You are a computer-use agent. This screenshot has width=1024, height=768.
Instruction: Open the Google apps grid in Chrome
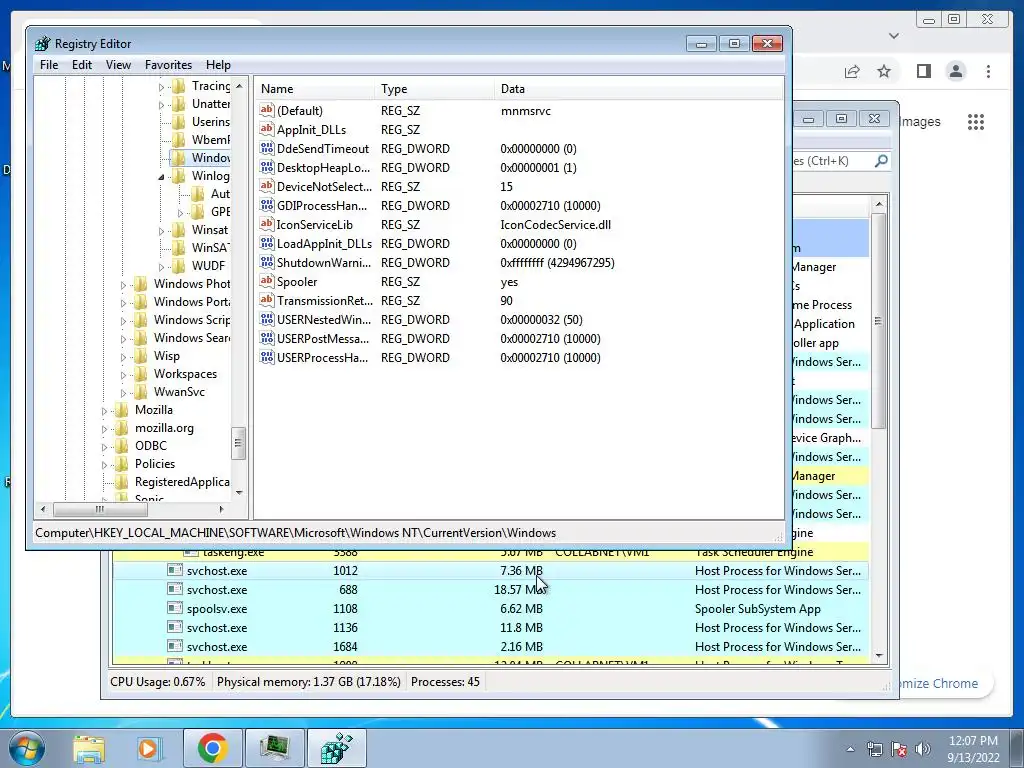(976, 121)
